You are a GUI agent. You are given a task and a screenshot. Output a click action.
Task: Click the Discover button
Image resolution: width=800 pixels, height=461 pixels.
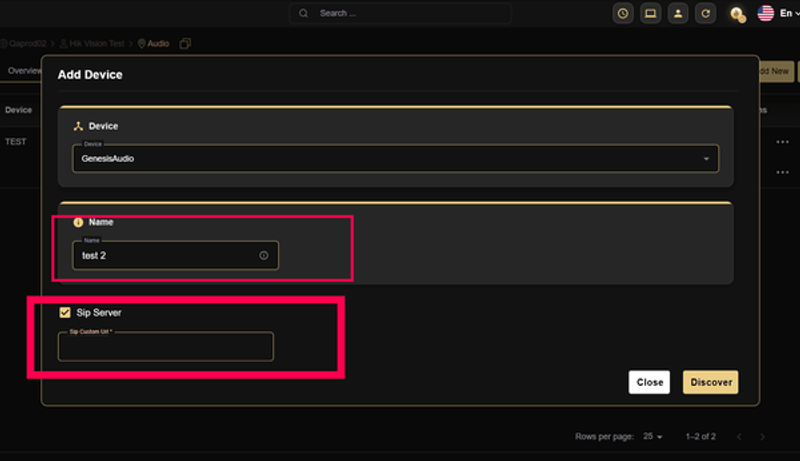tap(711, 382)
